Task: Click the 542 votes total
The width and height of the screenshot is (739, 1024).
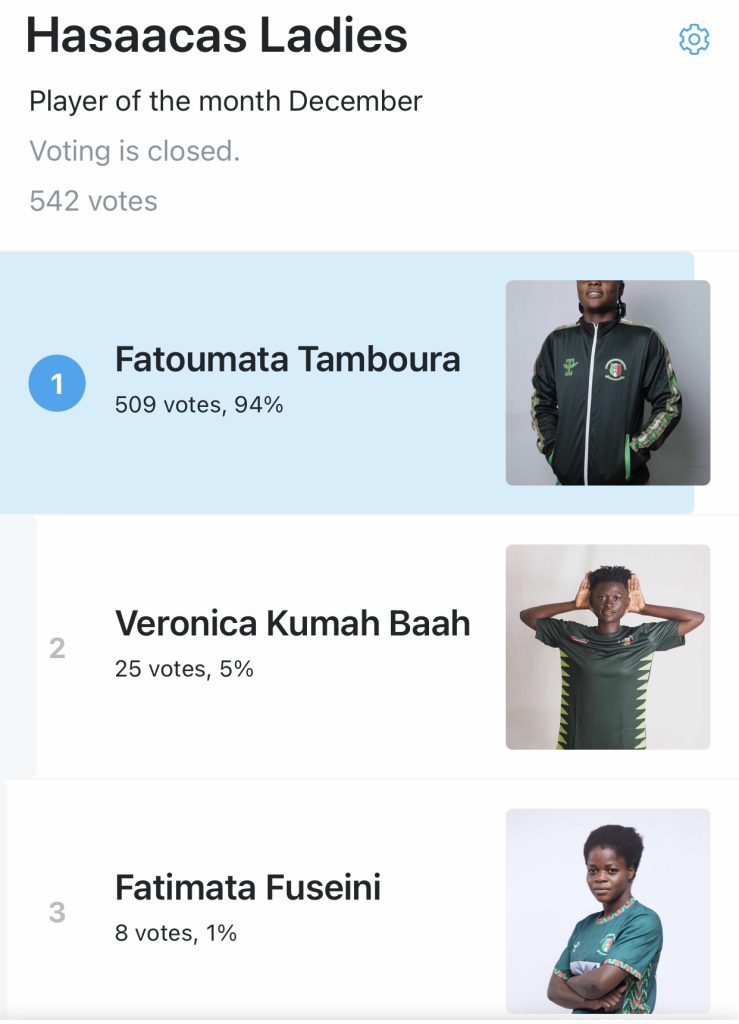Action: click(x=93, y=201)
